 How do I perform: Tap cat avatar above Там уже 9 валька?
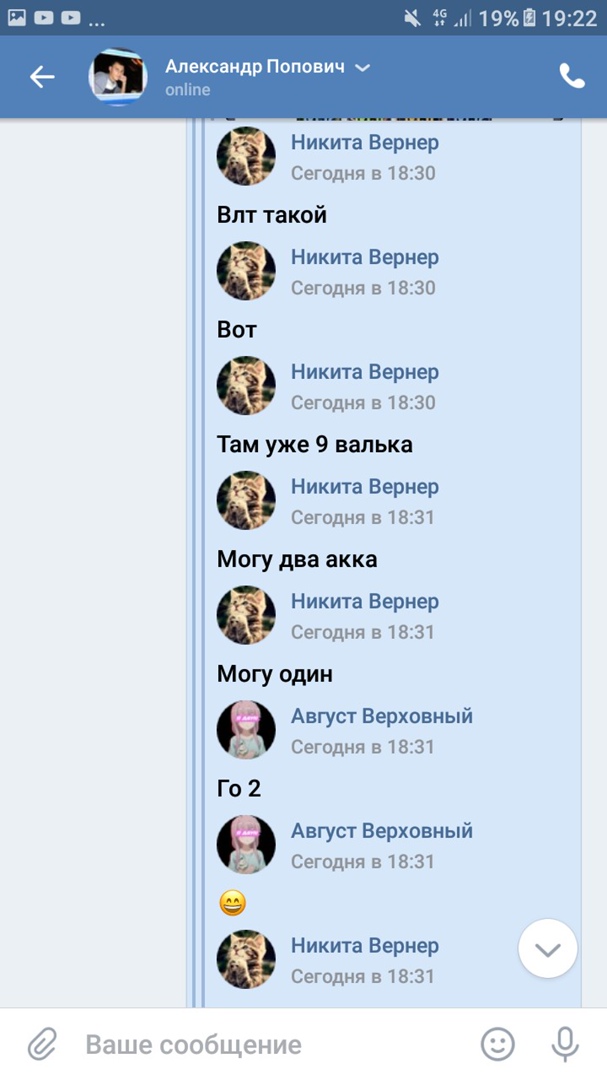[x=246, y=387]
